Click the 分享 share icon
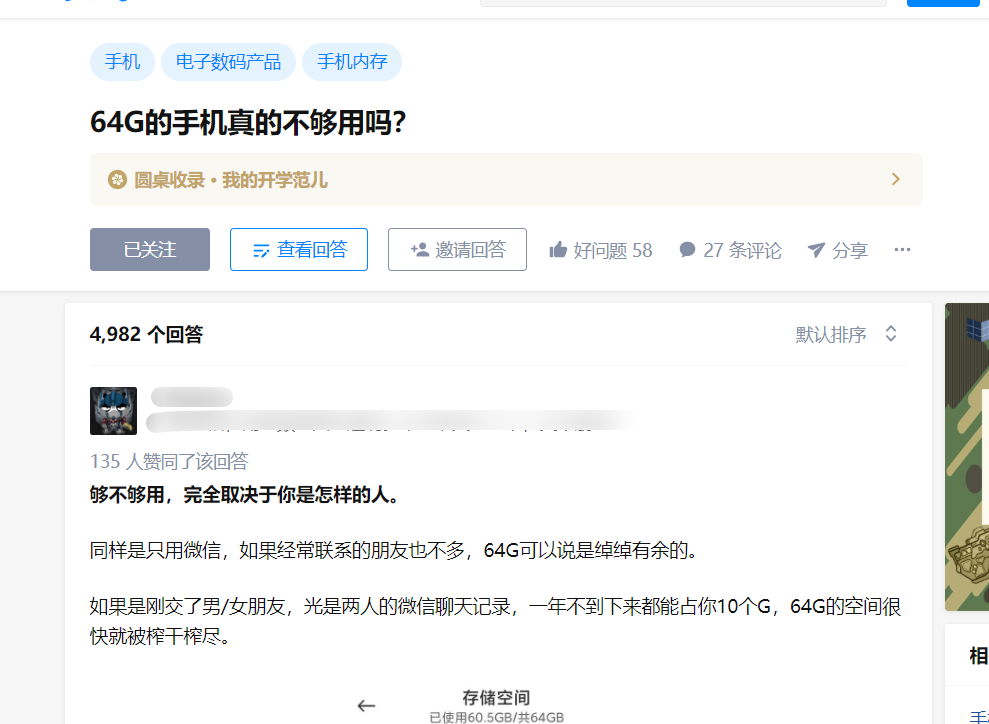This screenshot has height=724, width=989. click(816, 250)
